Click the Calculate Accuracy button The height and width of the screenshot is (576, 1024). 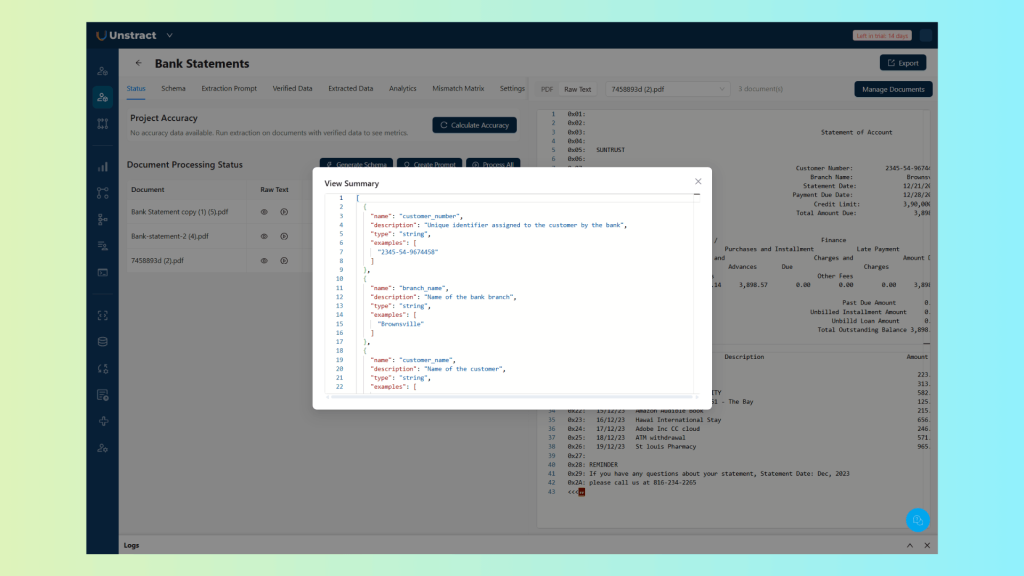[474, 125]
